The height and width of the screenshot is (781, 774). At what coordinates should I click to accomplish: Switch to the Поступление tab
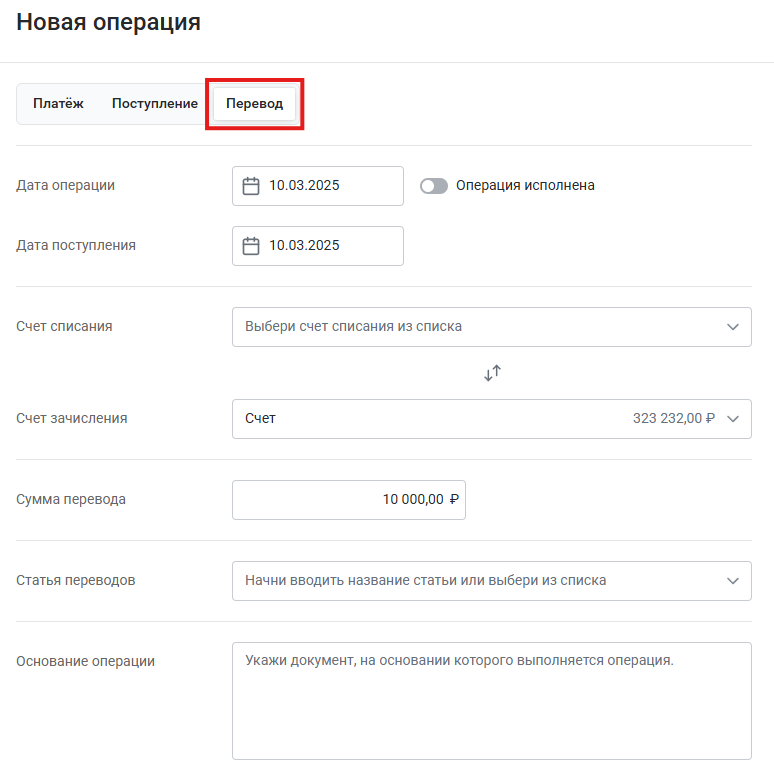pos(154,104)
